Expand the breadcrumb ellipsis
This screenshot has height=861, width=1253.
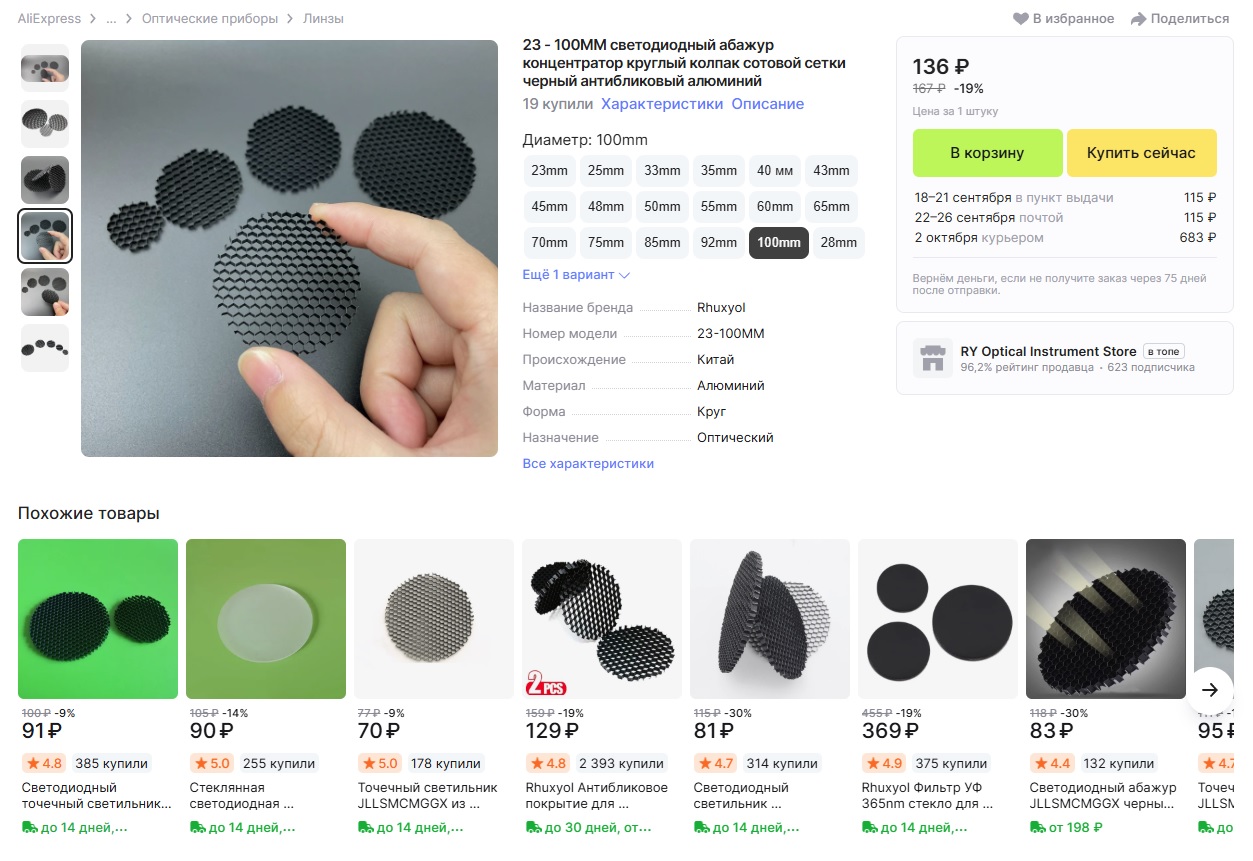pyautogui.click(x=111, y=19)
